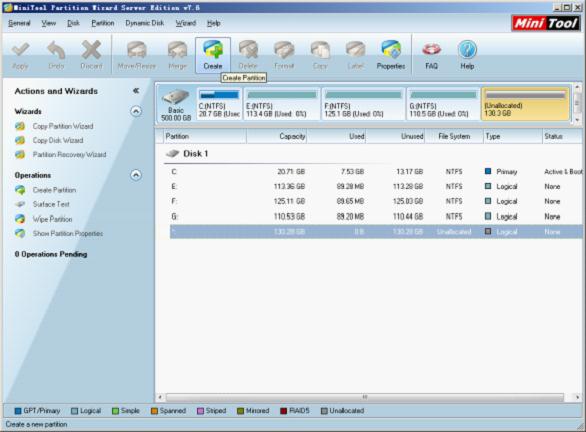Open the Partition menu
This screenshot has width=586, height=432.
point(103,23)
